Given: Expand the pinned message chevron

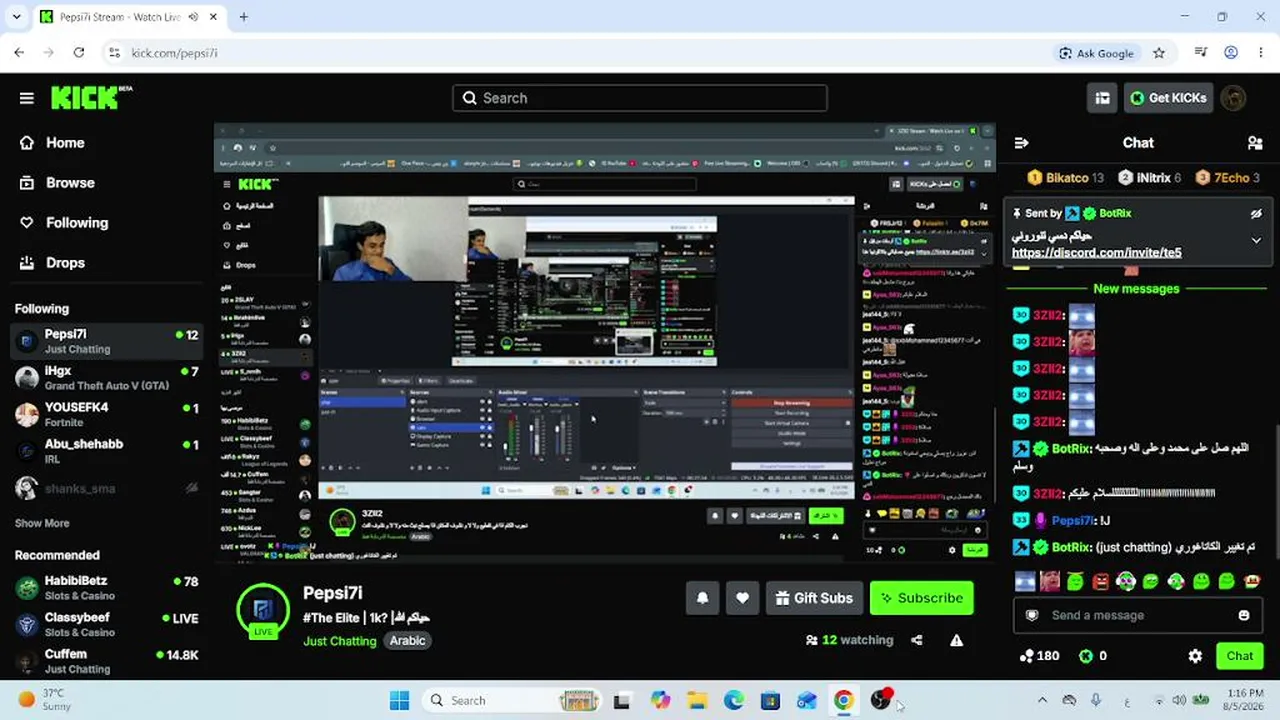Looking at the screenshot, I should tap(1256, 240).
